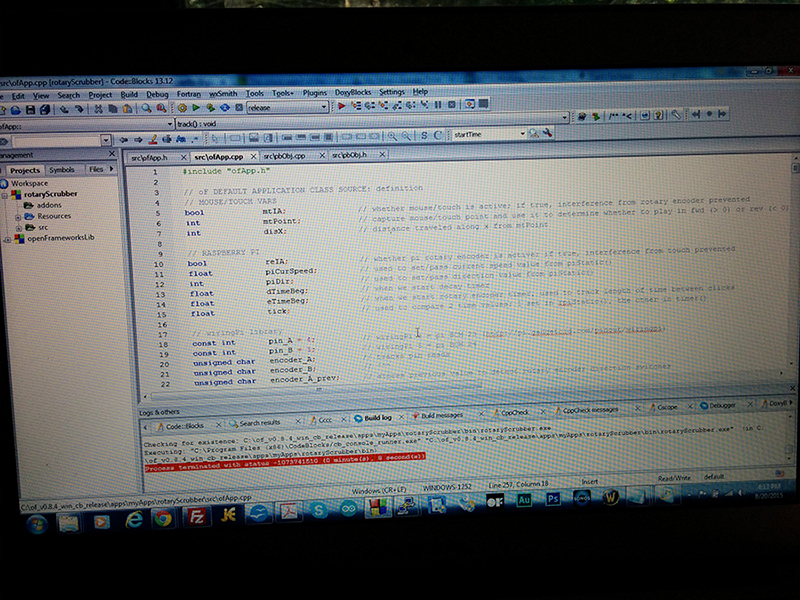This screenshot has width=800, height=600.
Task: Open the Settings menu
Action: point(391,92)
